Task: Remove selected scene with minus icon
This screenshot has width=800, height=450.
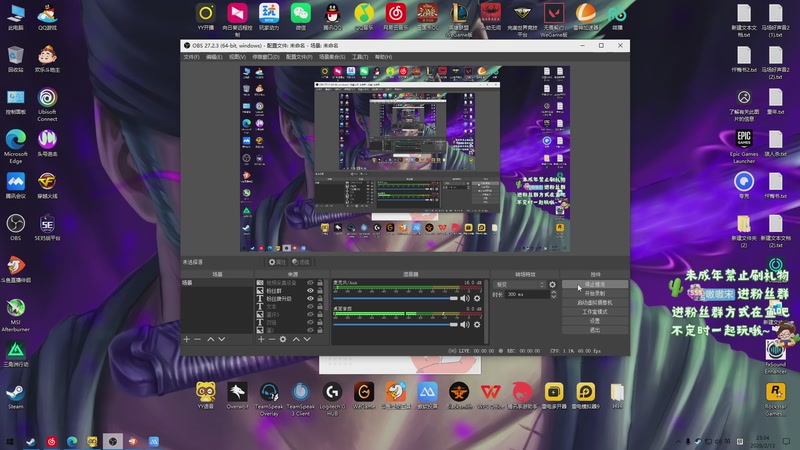Action: tap(197, 339)
